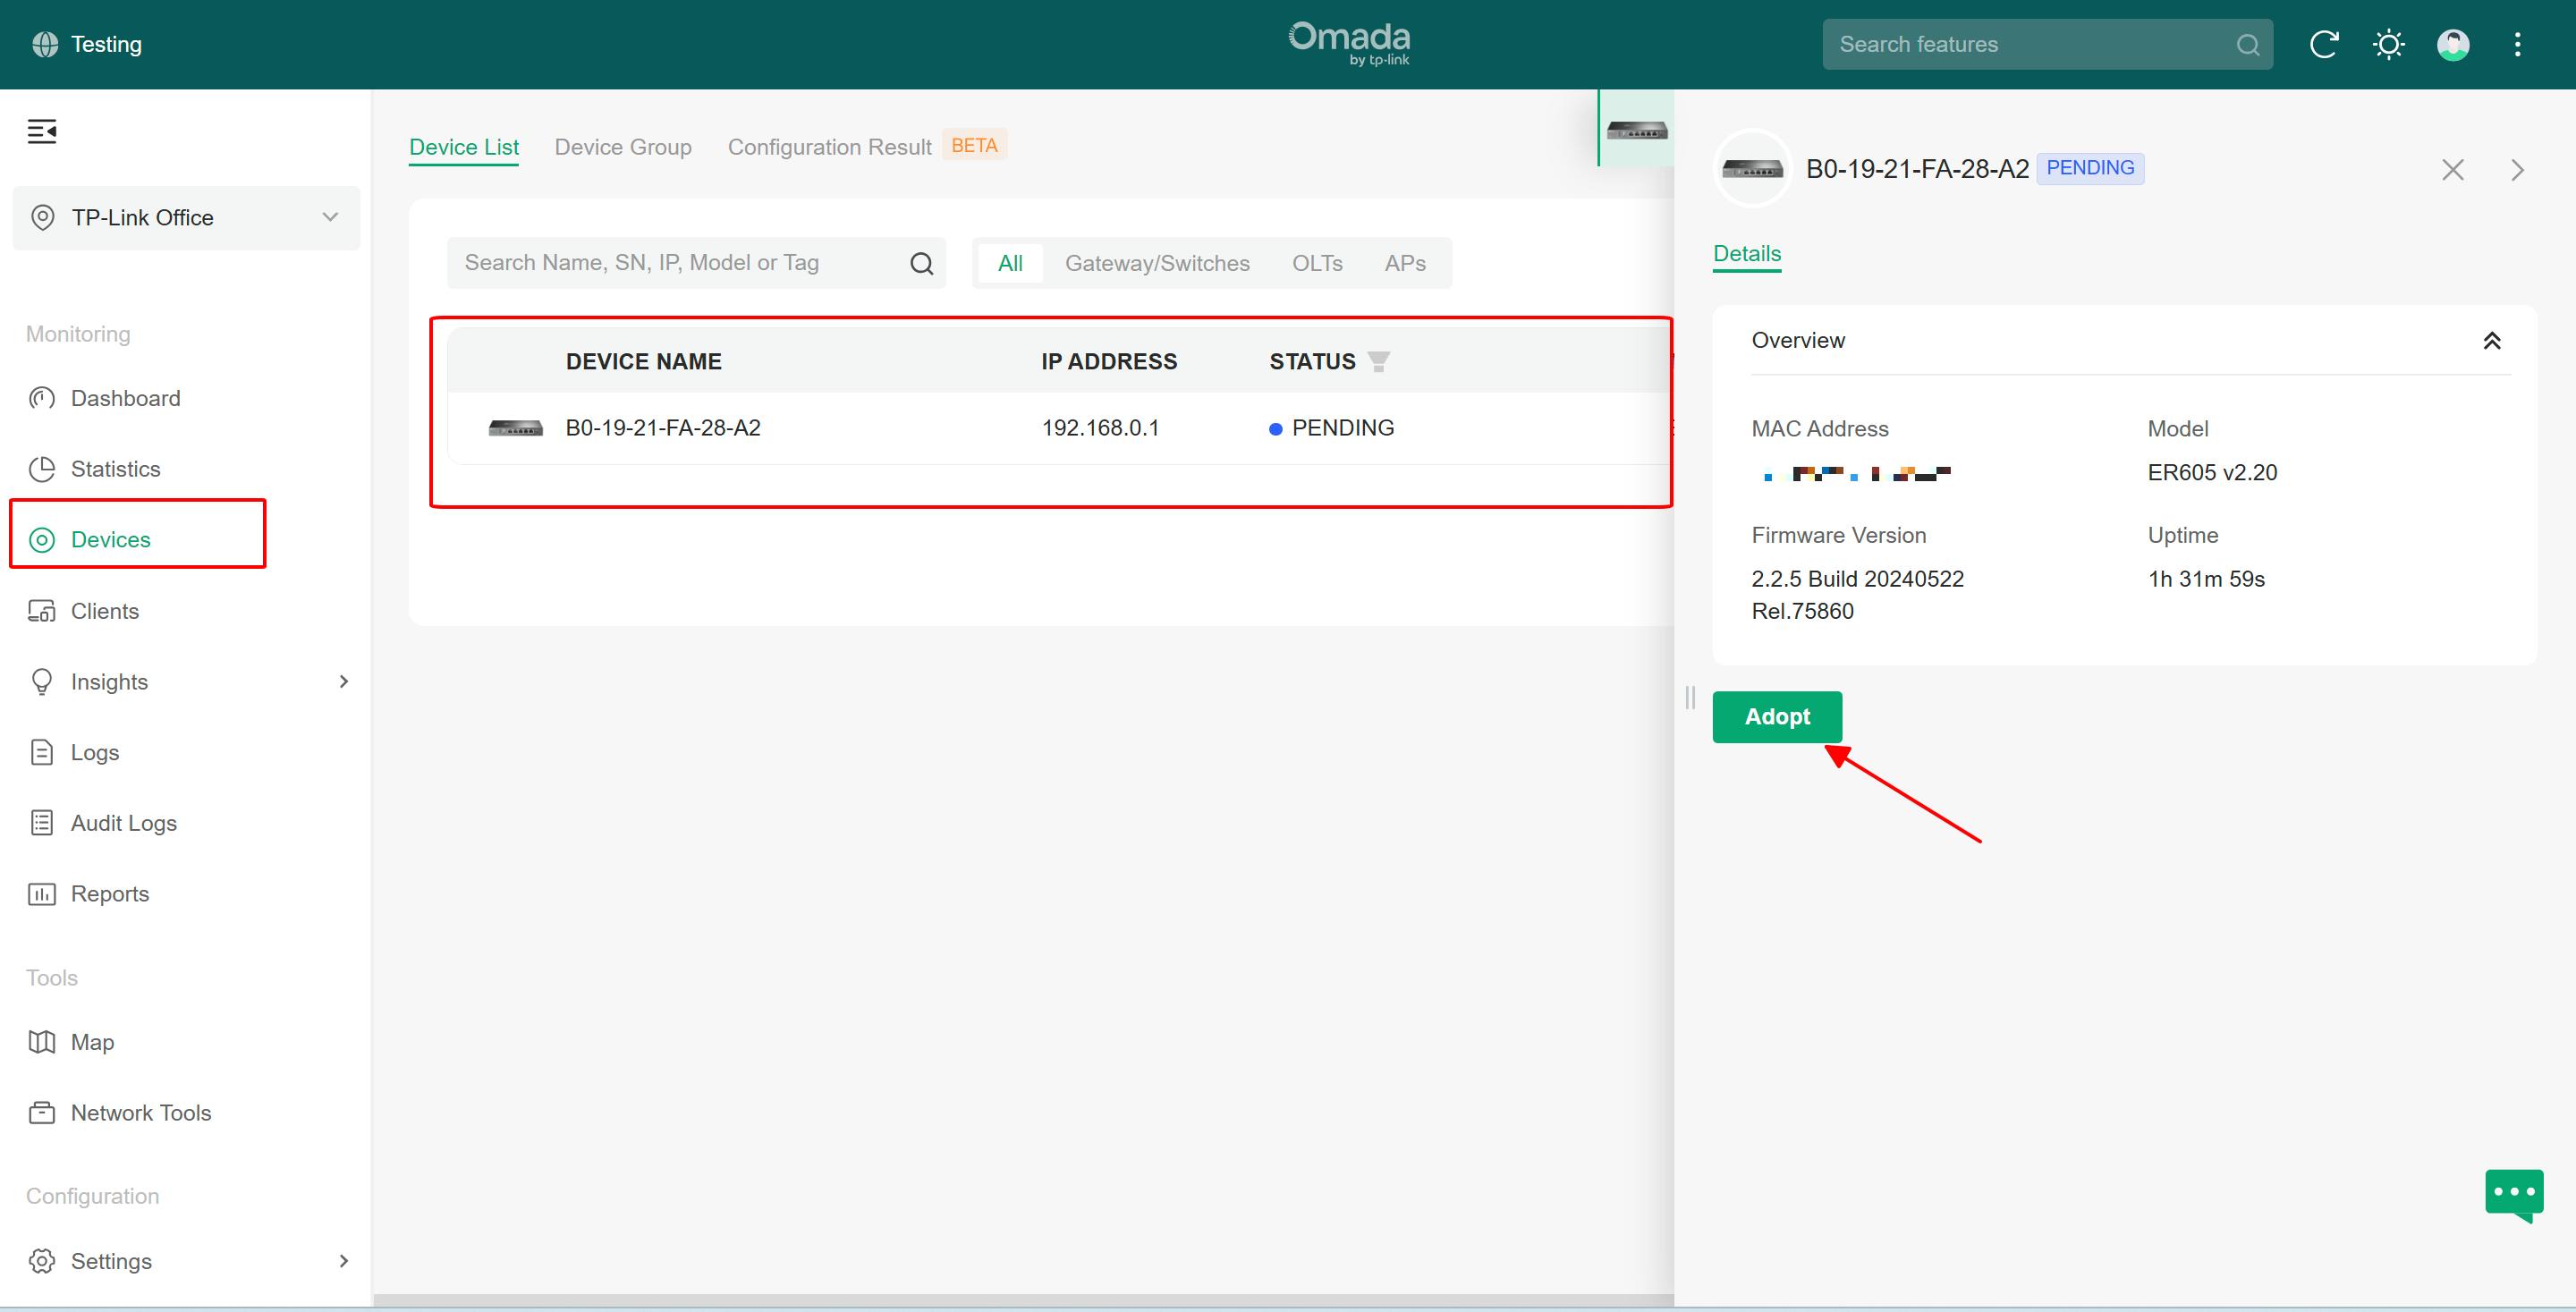This screenshot has width=2576, height=1312.
Task: Go to next device arrow
Action: (2517, 170)
